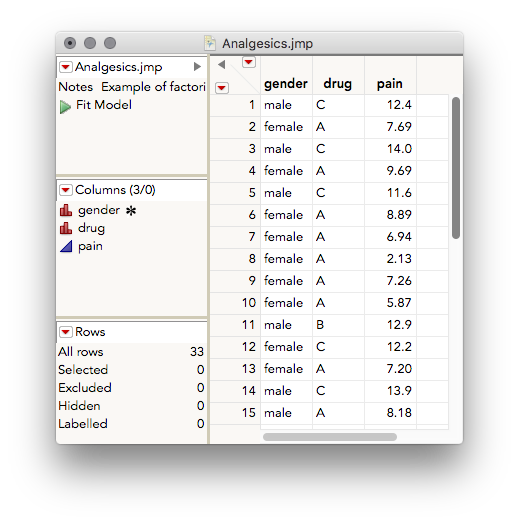Run the Fit Model script green triangle
The image size is (519, 524).
[x=65, y=107]
